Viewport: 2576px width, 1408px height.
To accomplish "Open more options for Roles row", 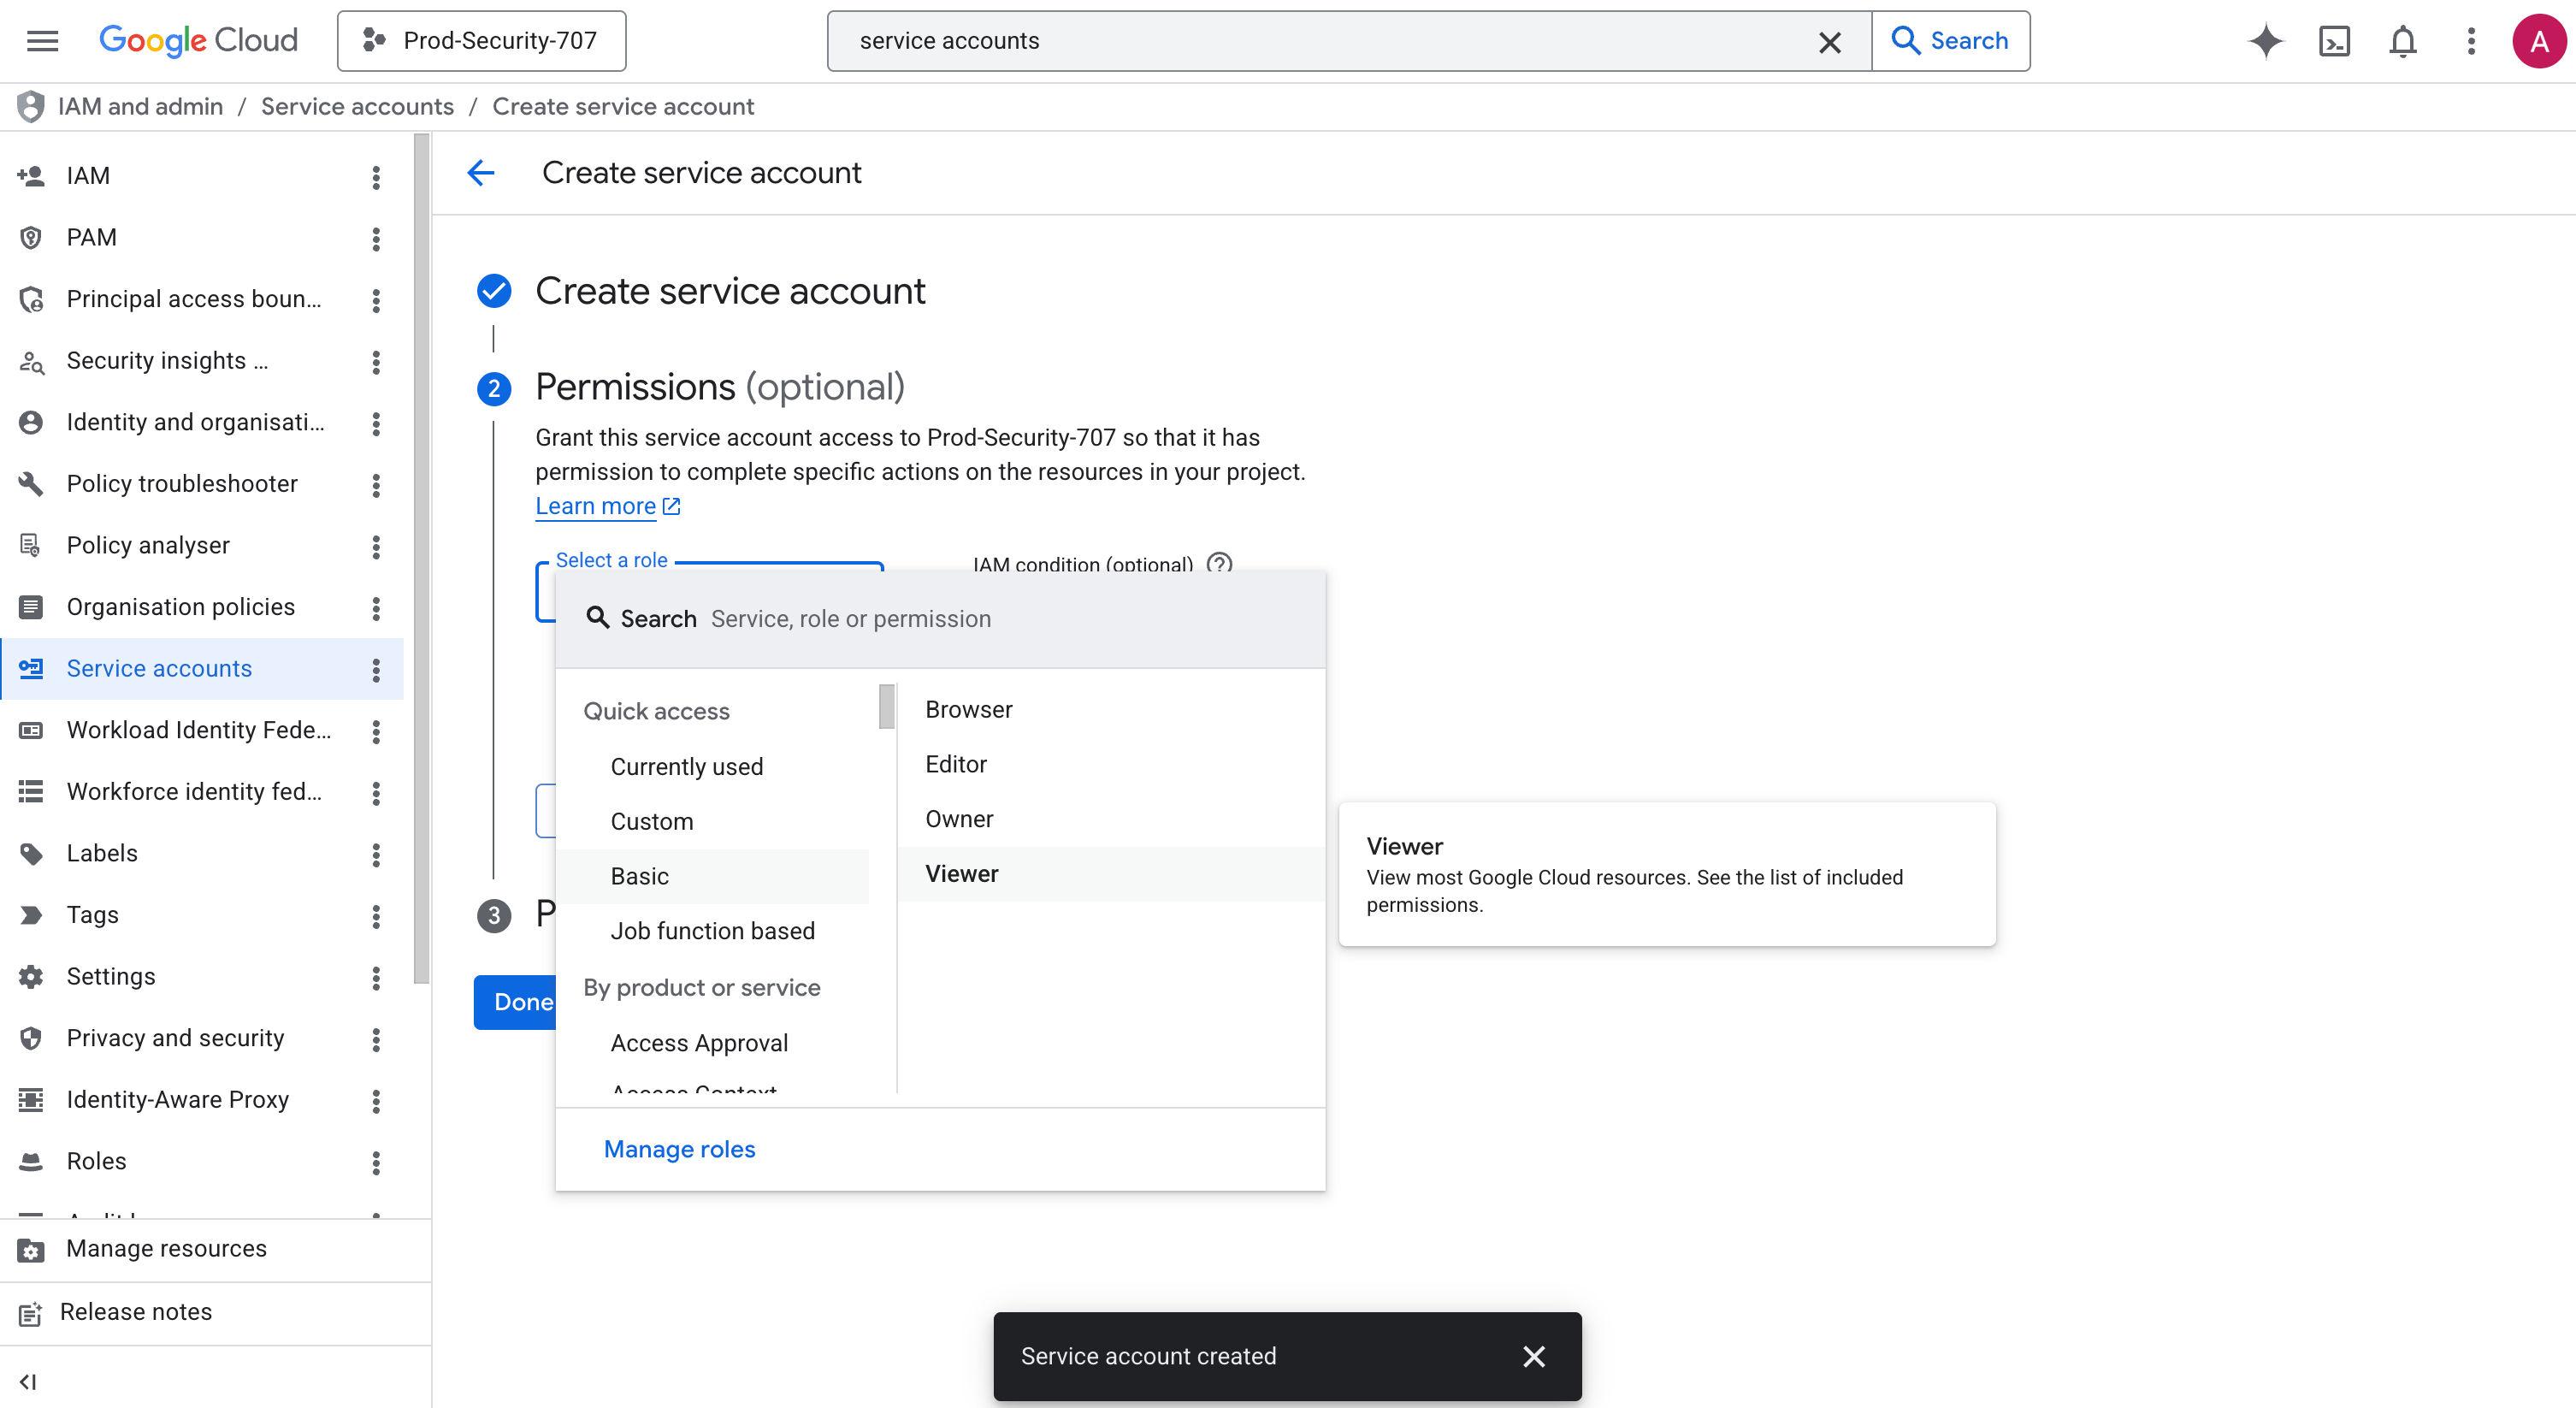I will point(376,1163).
